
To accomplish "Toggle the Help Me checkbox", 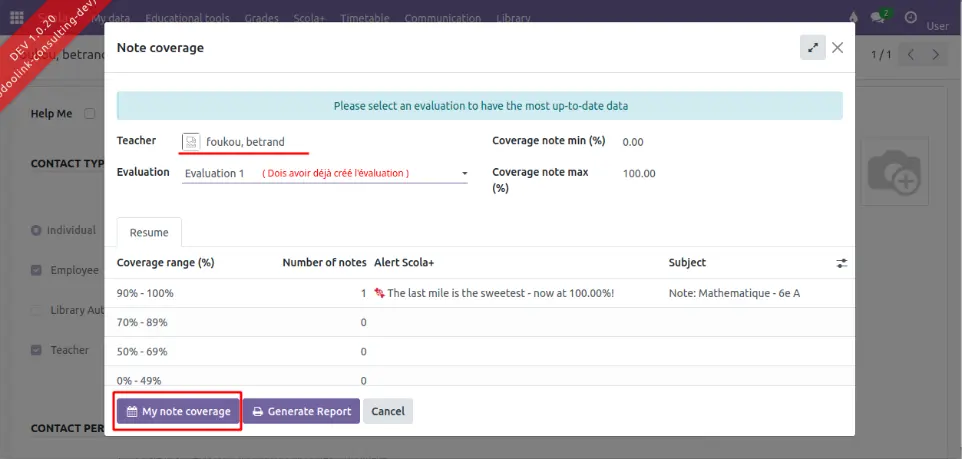I will tap(90, 114).
